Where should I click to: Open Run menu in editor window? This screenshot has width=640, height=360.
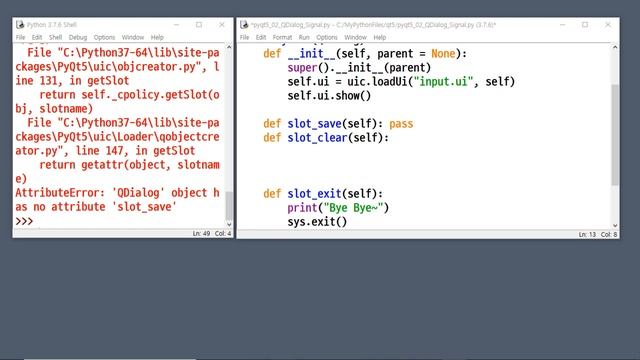[304, 37]
